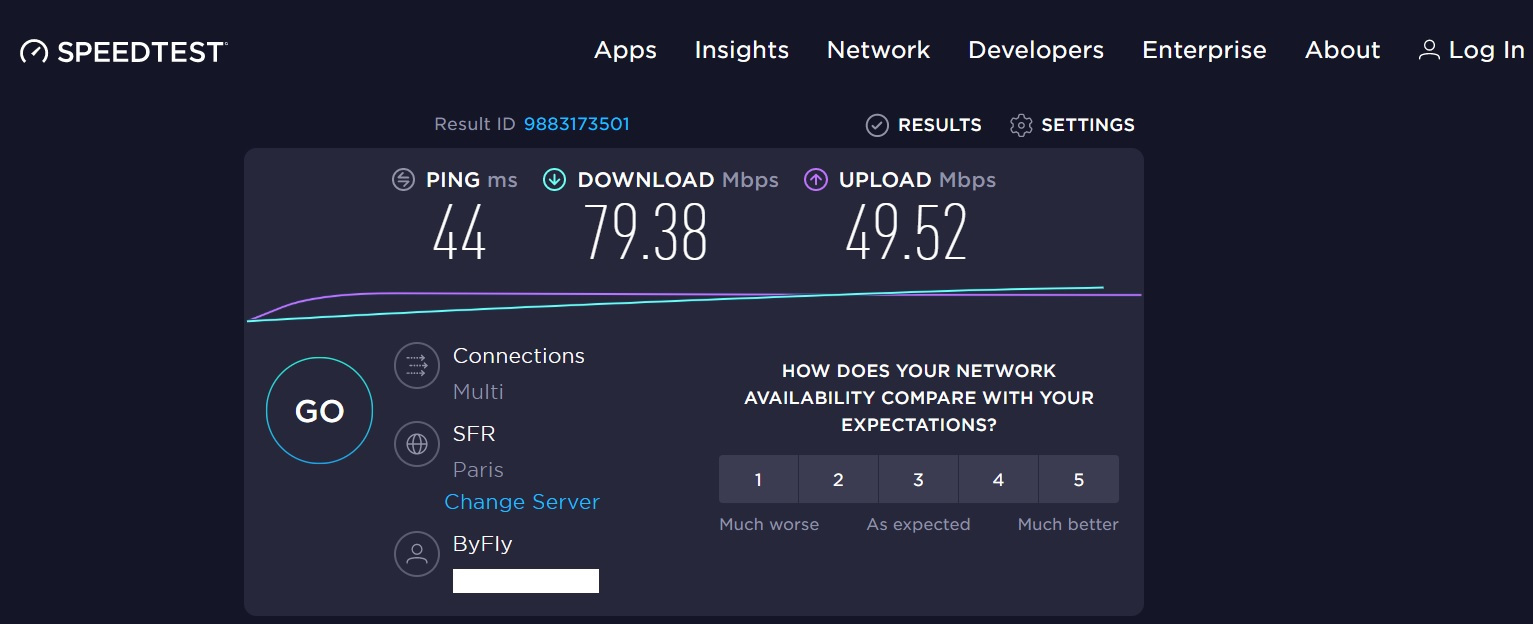This screenshot has width=1533, height=624.
Task: Open the SETTINGS page
Action: (1088, 125)
